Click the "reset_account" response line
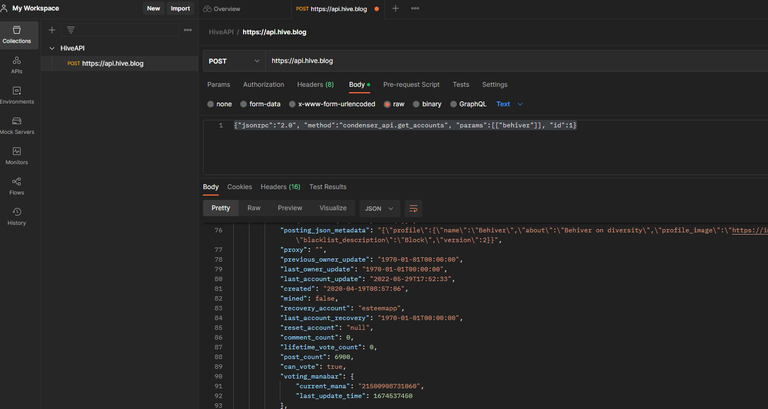The height and width of the screenshot is (409, 768). (326, 328)
